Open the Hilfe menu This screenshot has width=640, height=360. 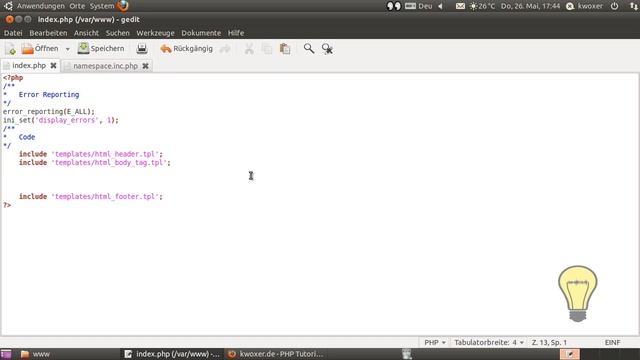pos(236,33)
